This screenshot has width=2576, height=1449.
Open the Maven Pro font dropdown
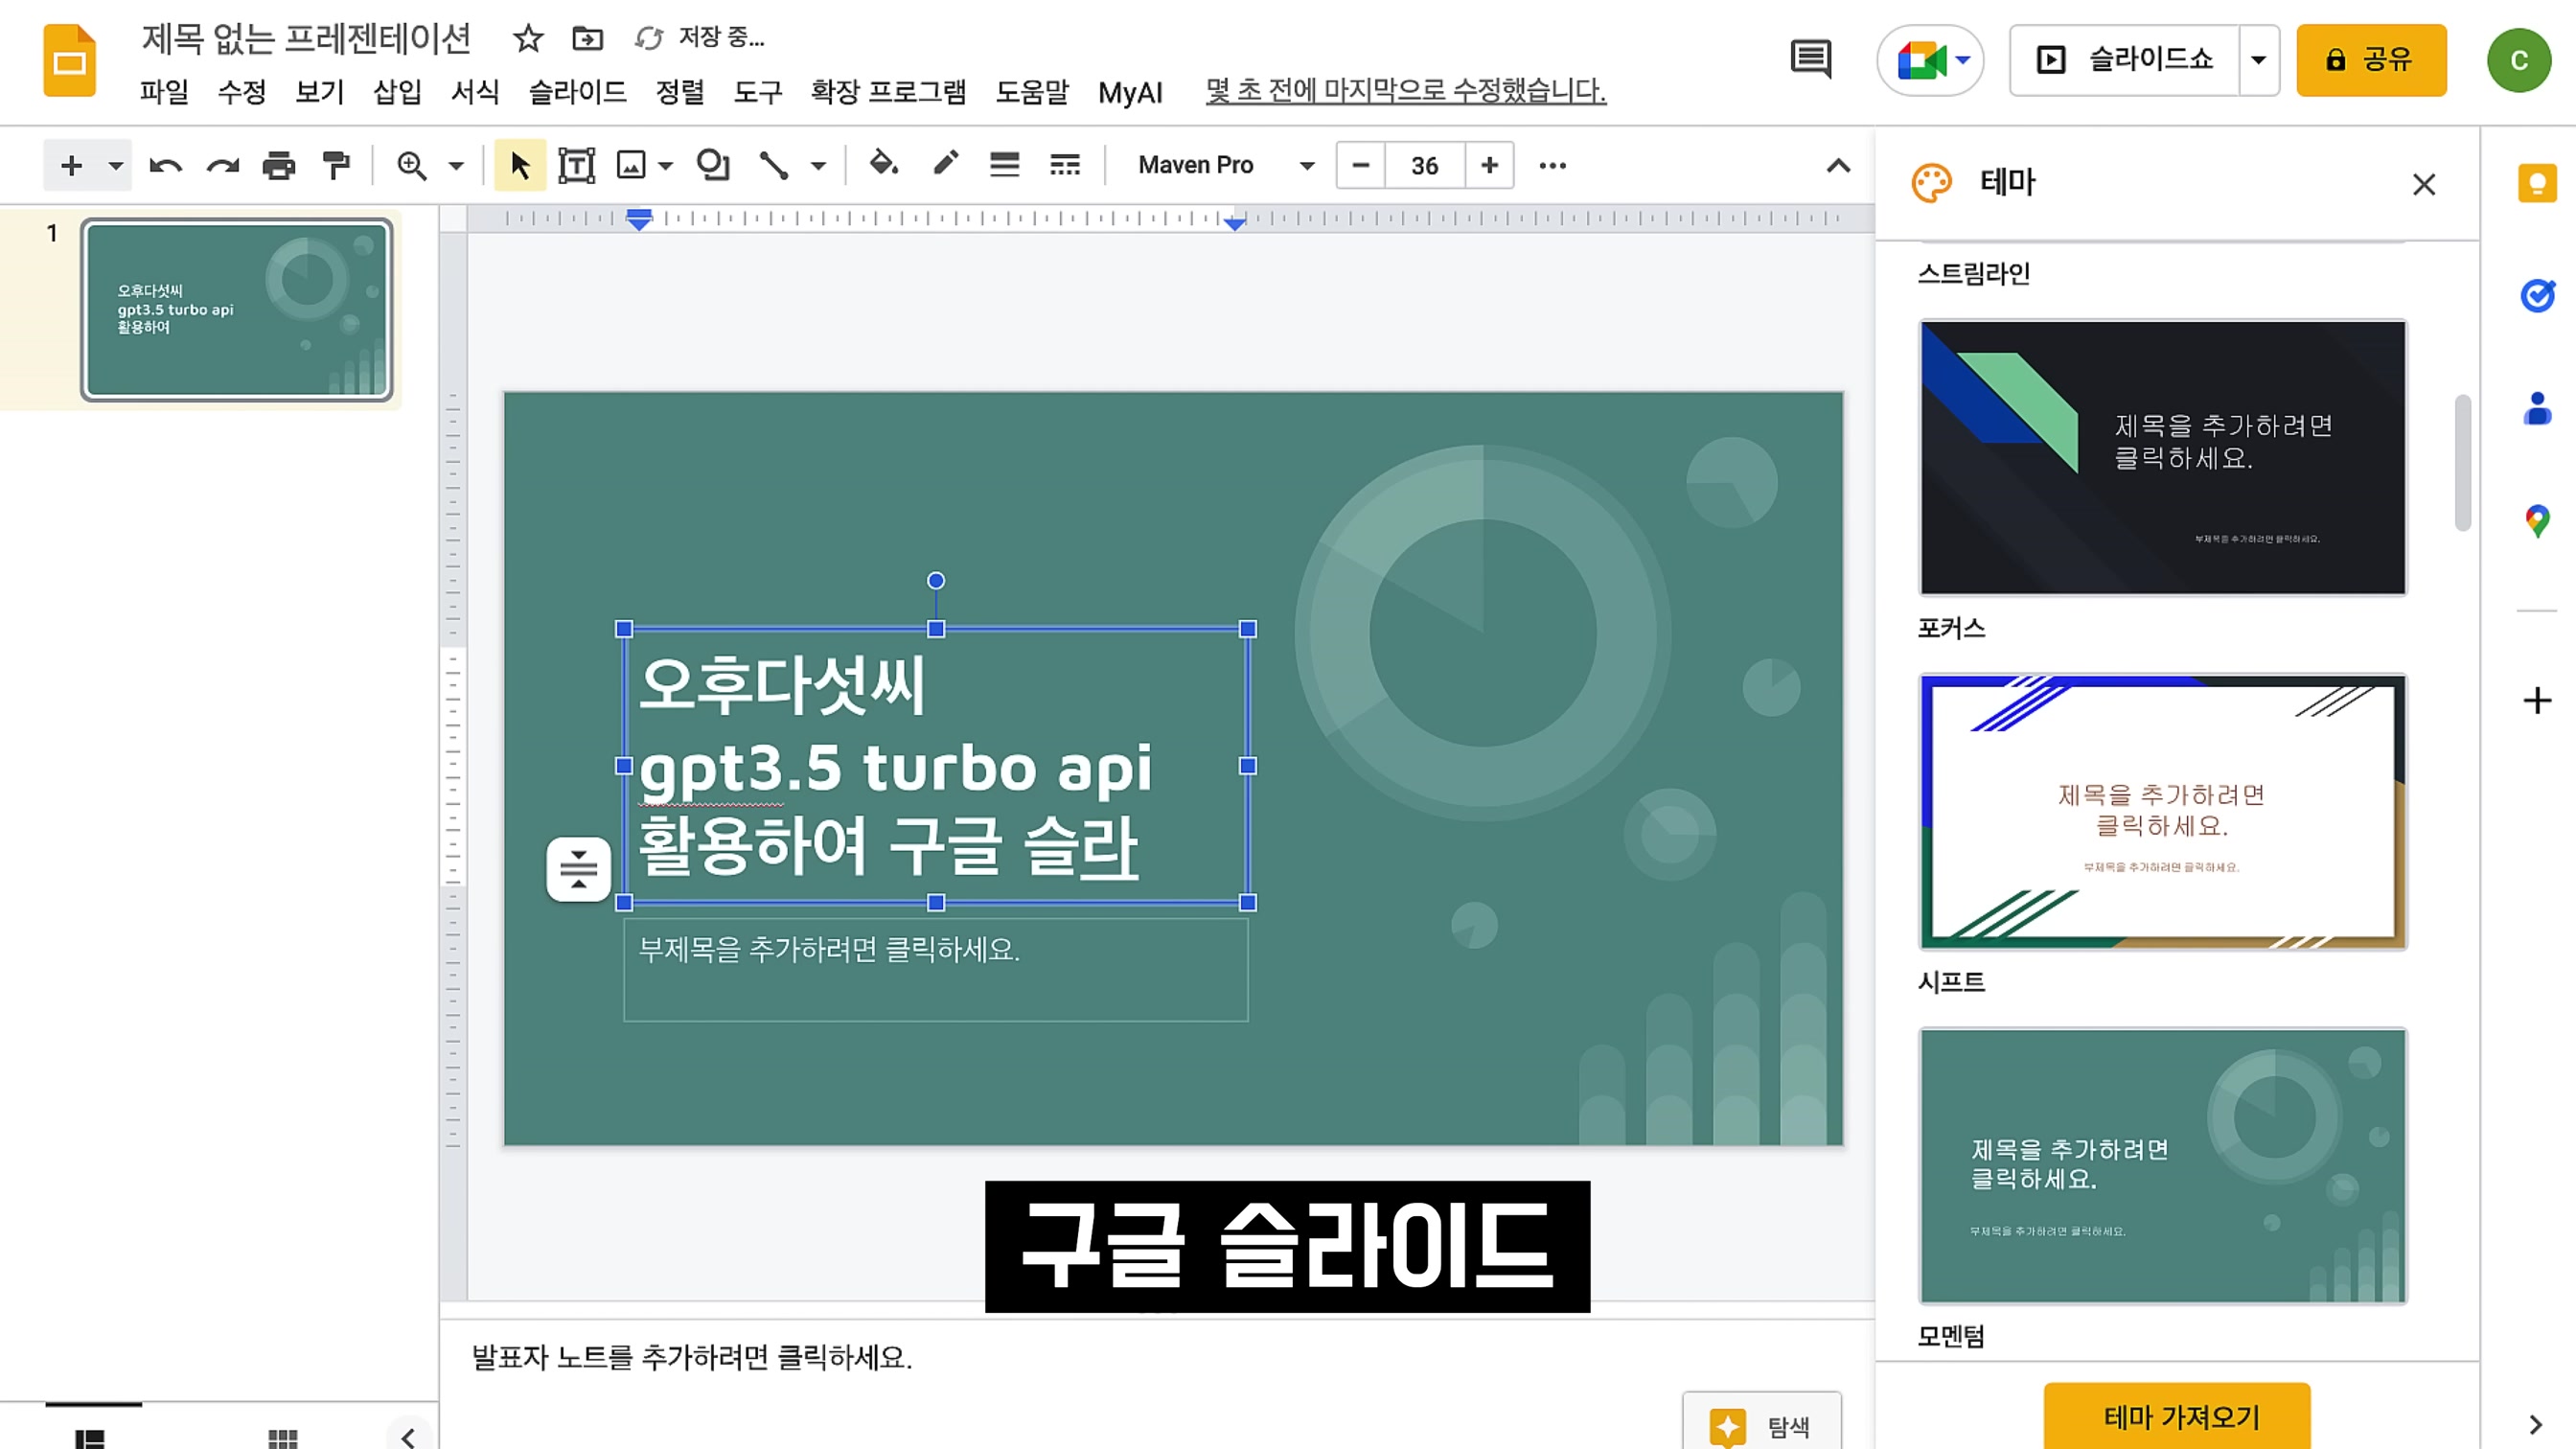click(x=1225, y=165)
